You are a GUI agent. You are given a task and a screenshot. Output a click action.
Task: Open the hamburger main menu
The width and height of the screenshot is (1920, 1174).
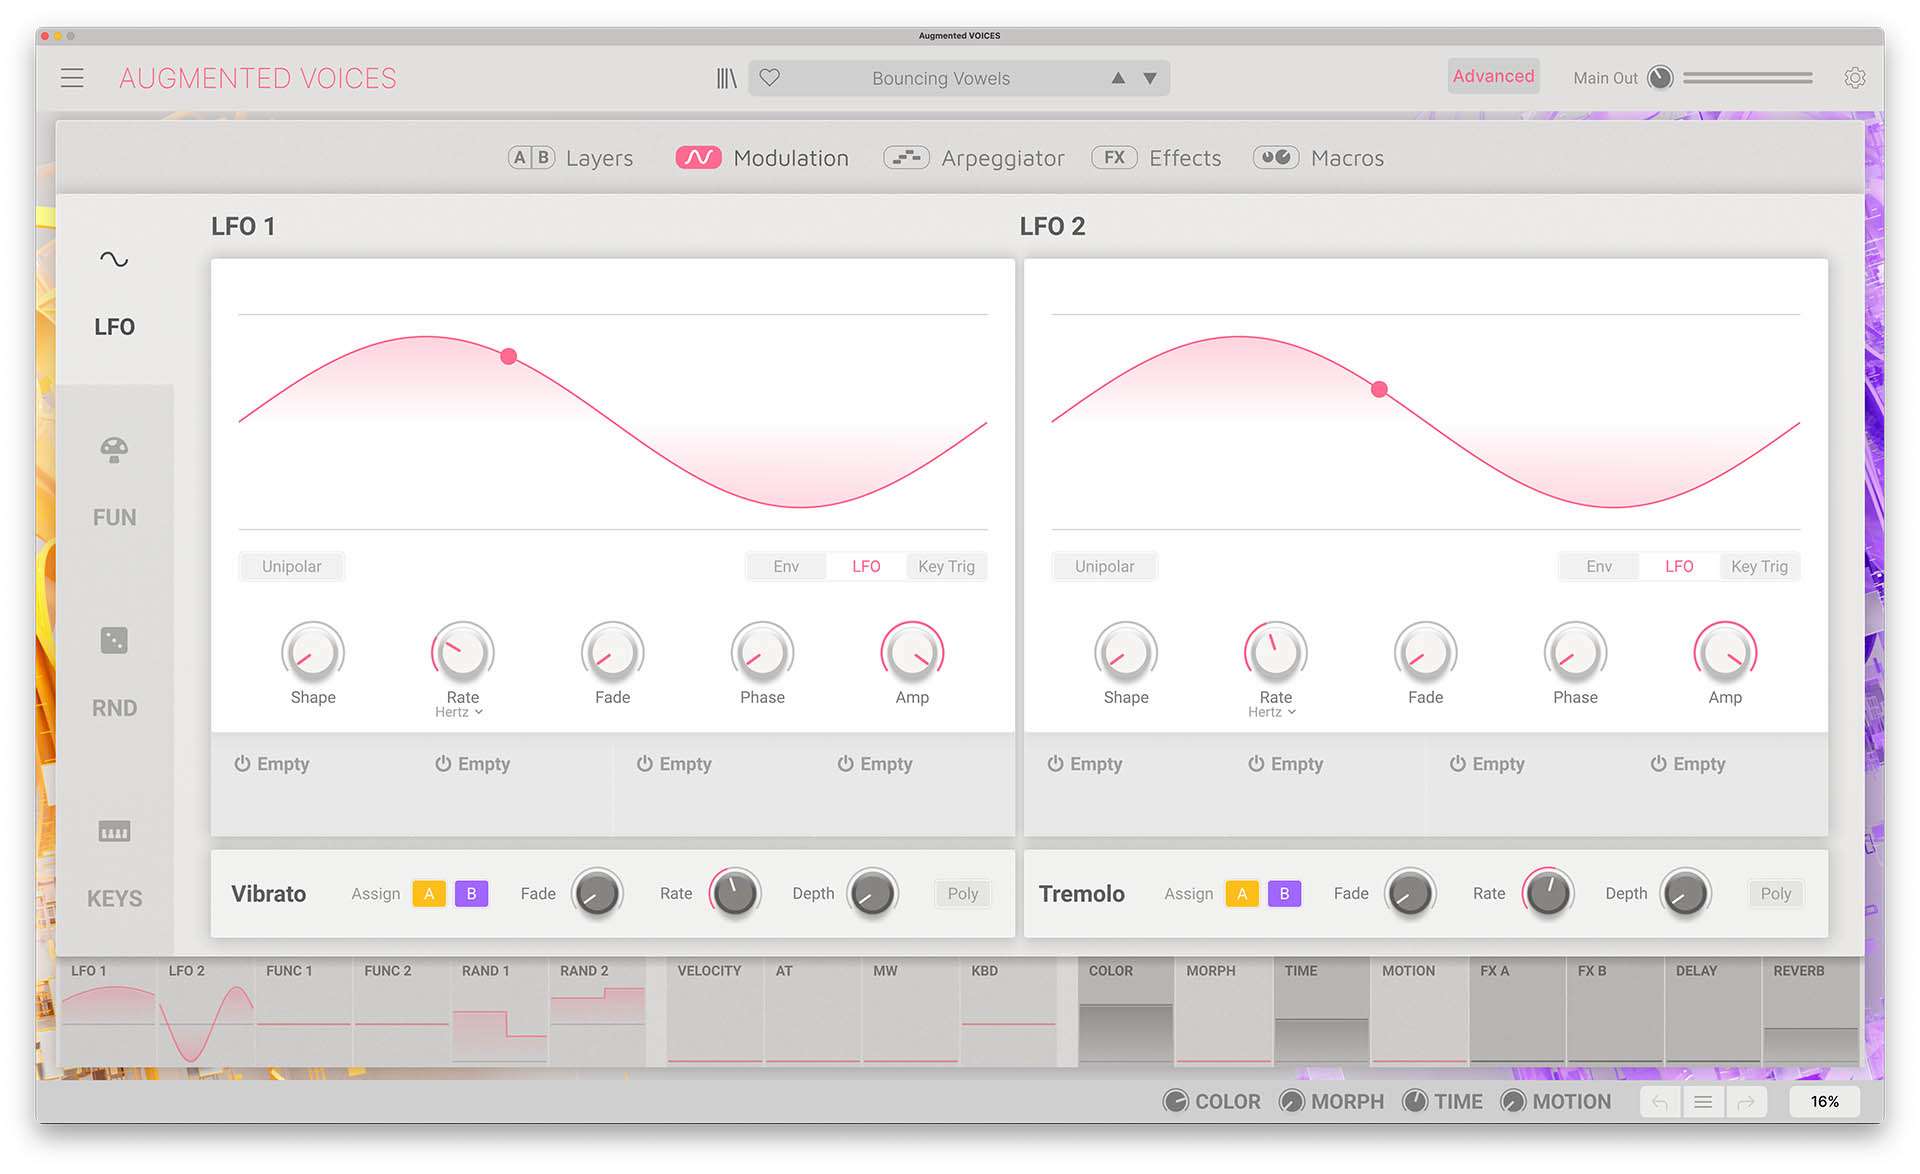coord(72,78)
